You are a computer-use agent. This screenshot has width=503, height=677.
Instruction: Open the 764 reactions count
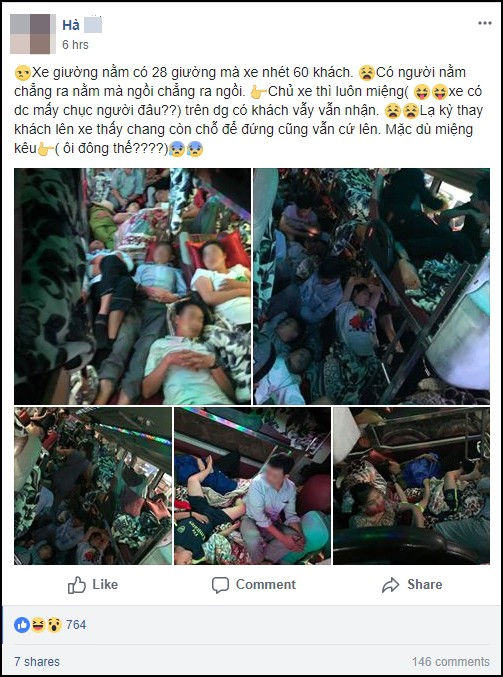click(x=76, y=624)
